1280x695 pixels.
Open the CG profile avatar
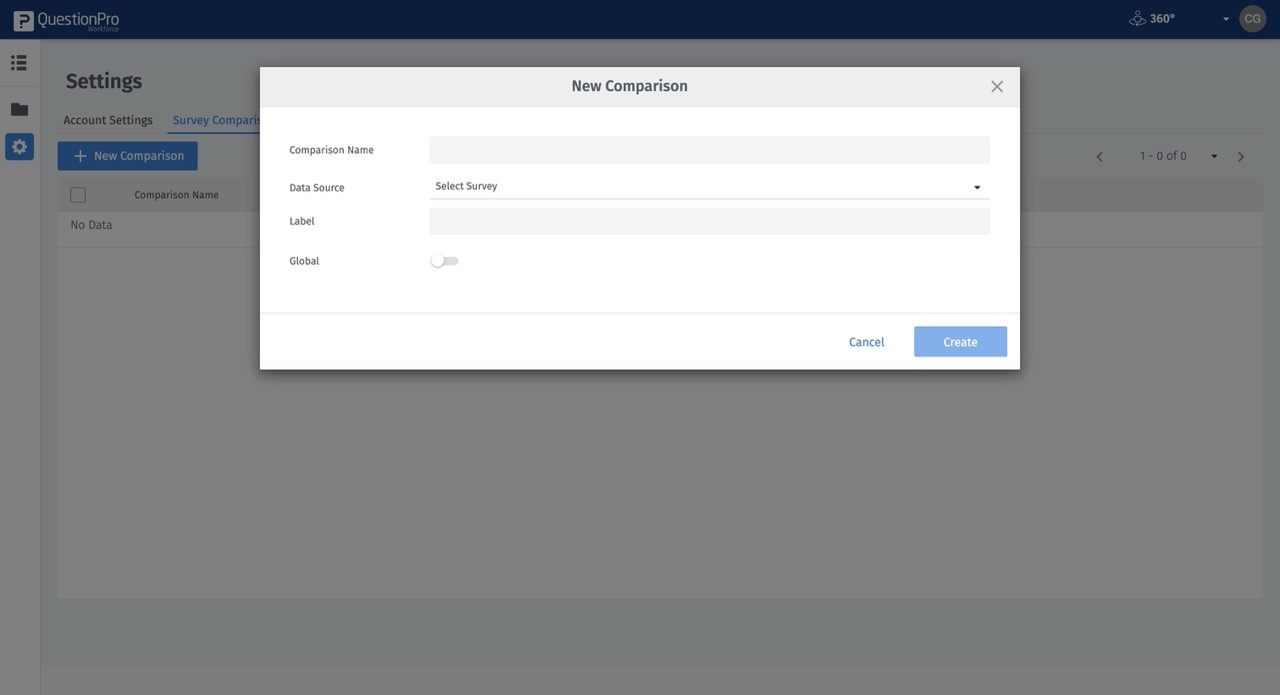(1251, 17)
